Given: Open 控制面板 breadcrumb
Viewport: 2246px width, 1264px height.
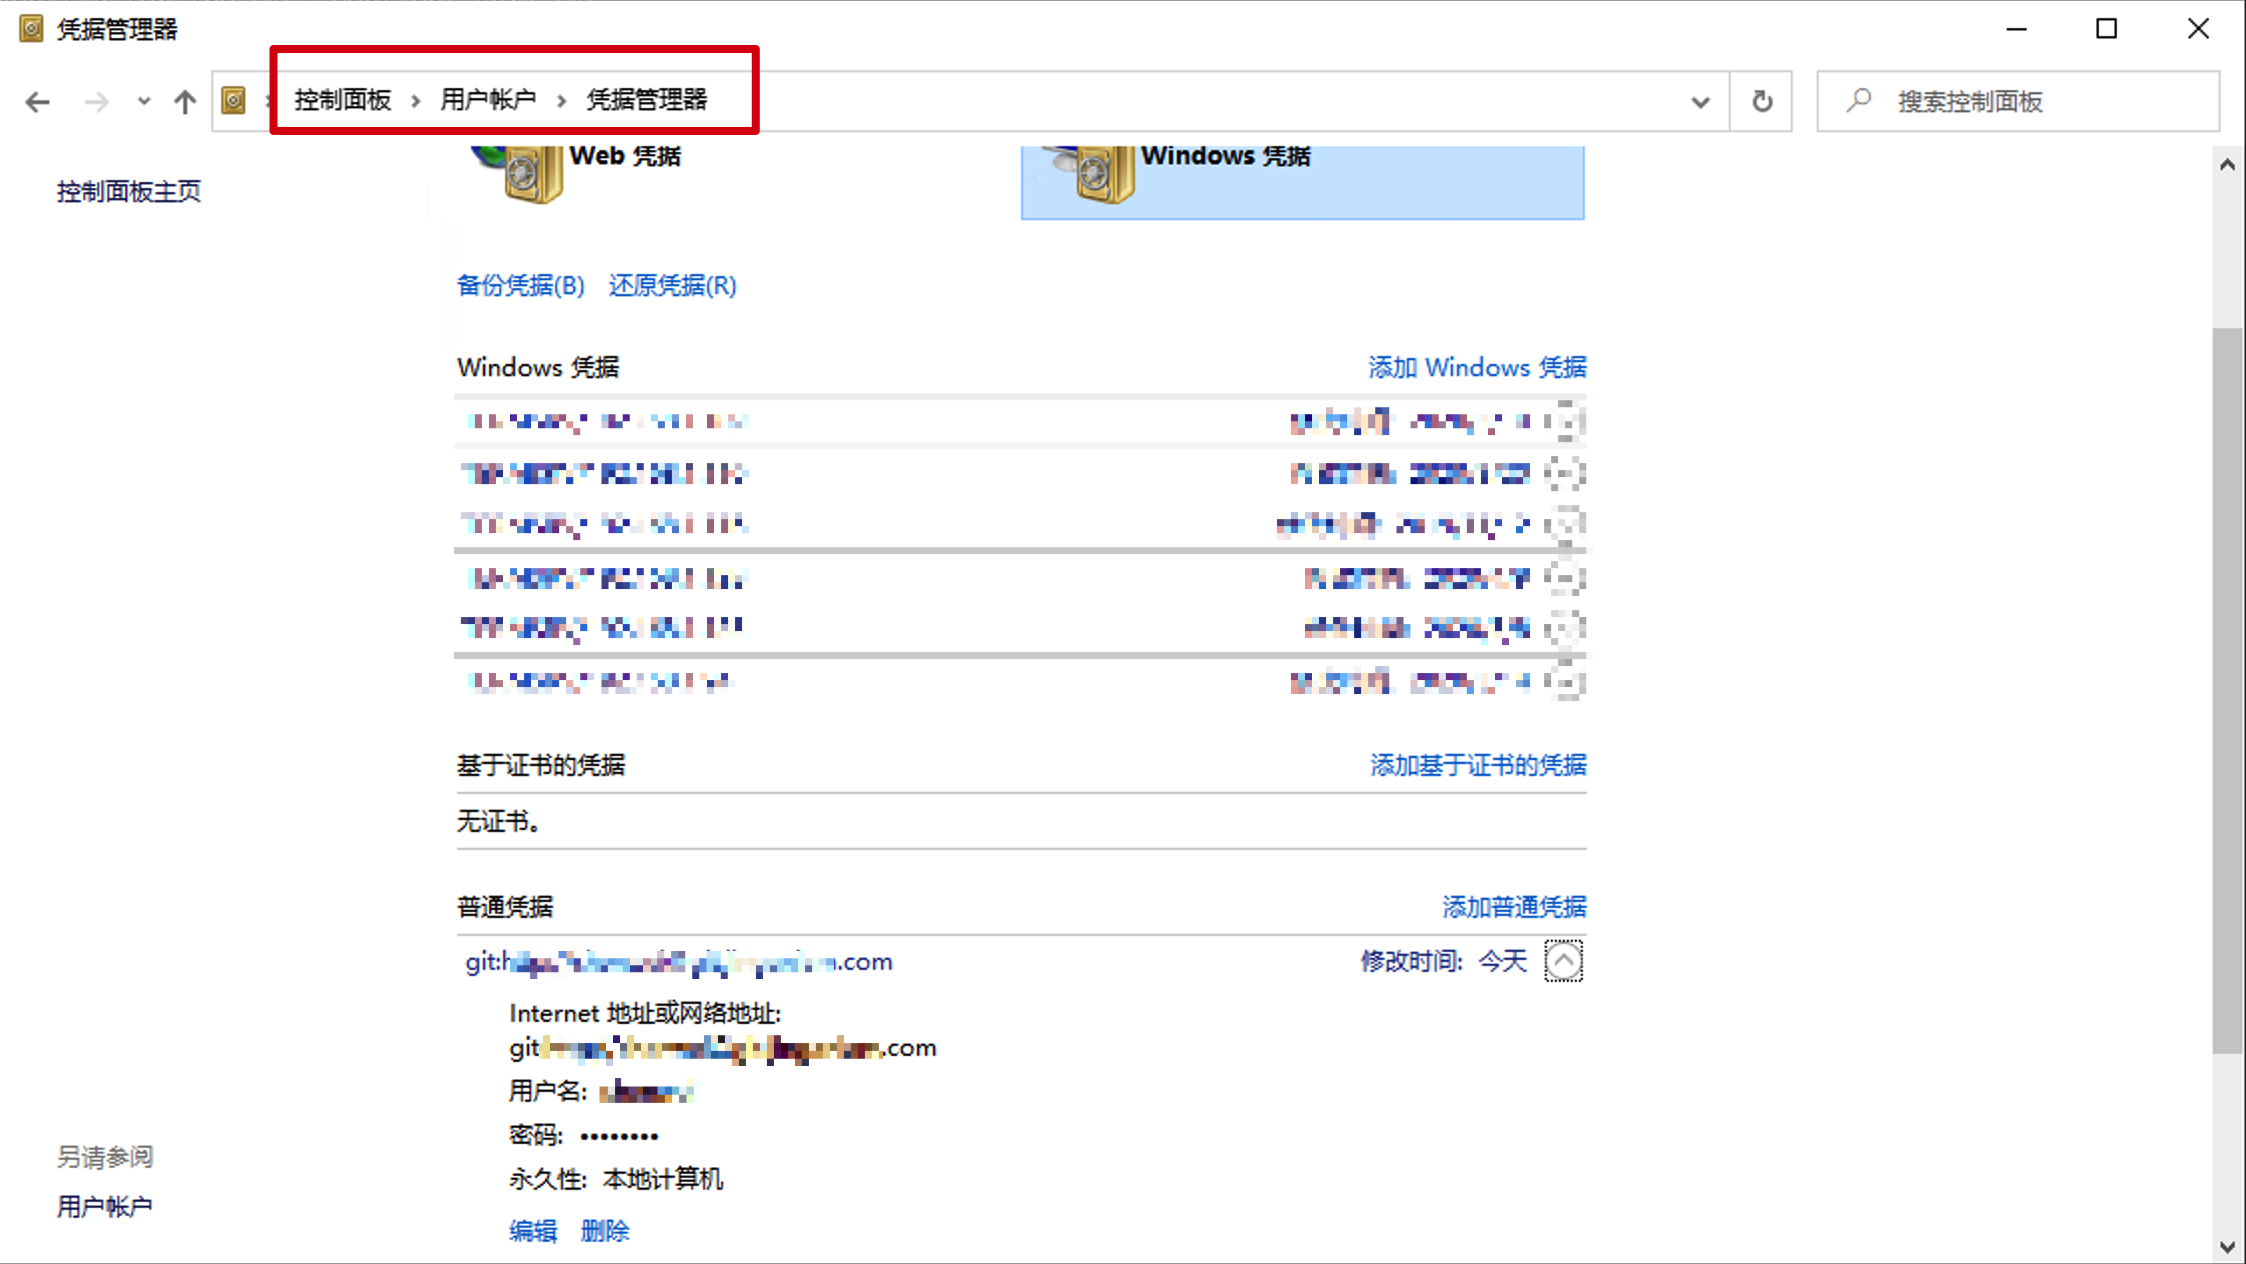Looking at the screenshot, I should 342,100.
